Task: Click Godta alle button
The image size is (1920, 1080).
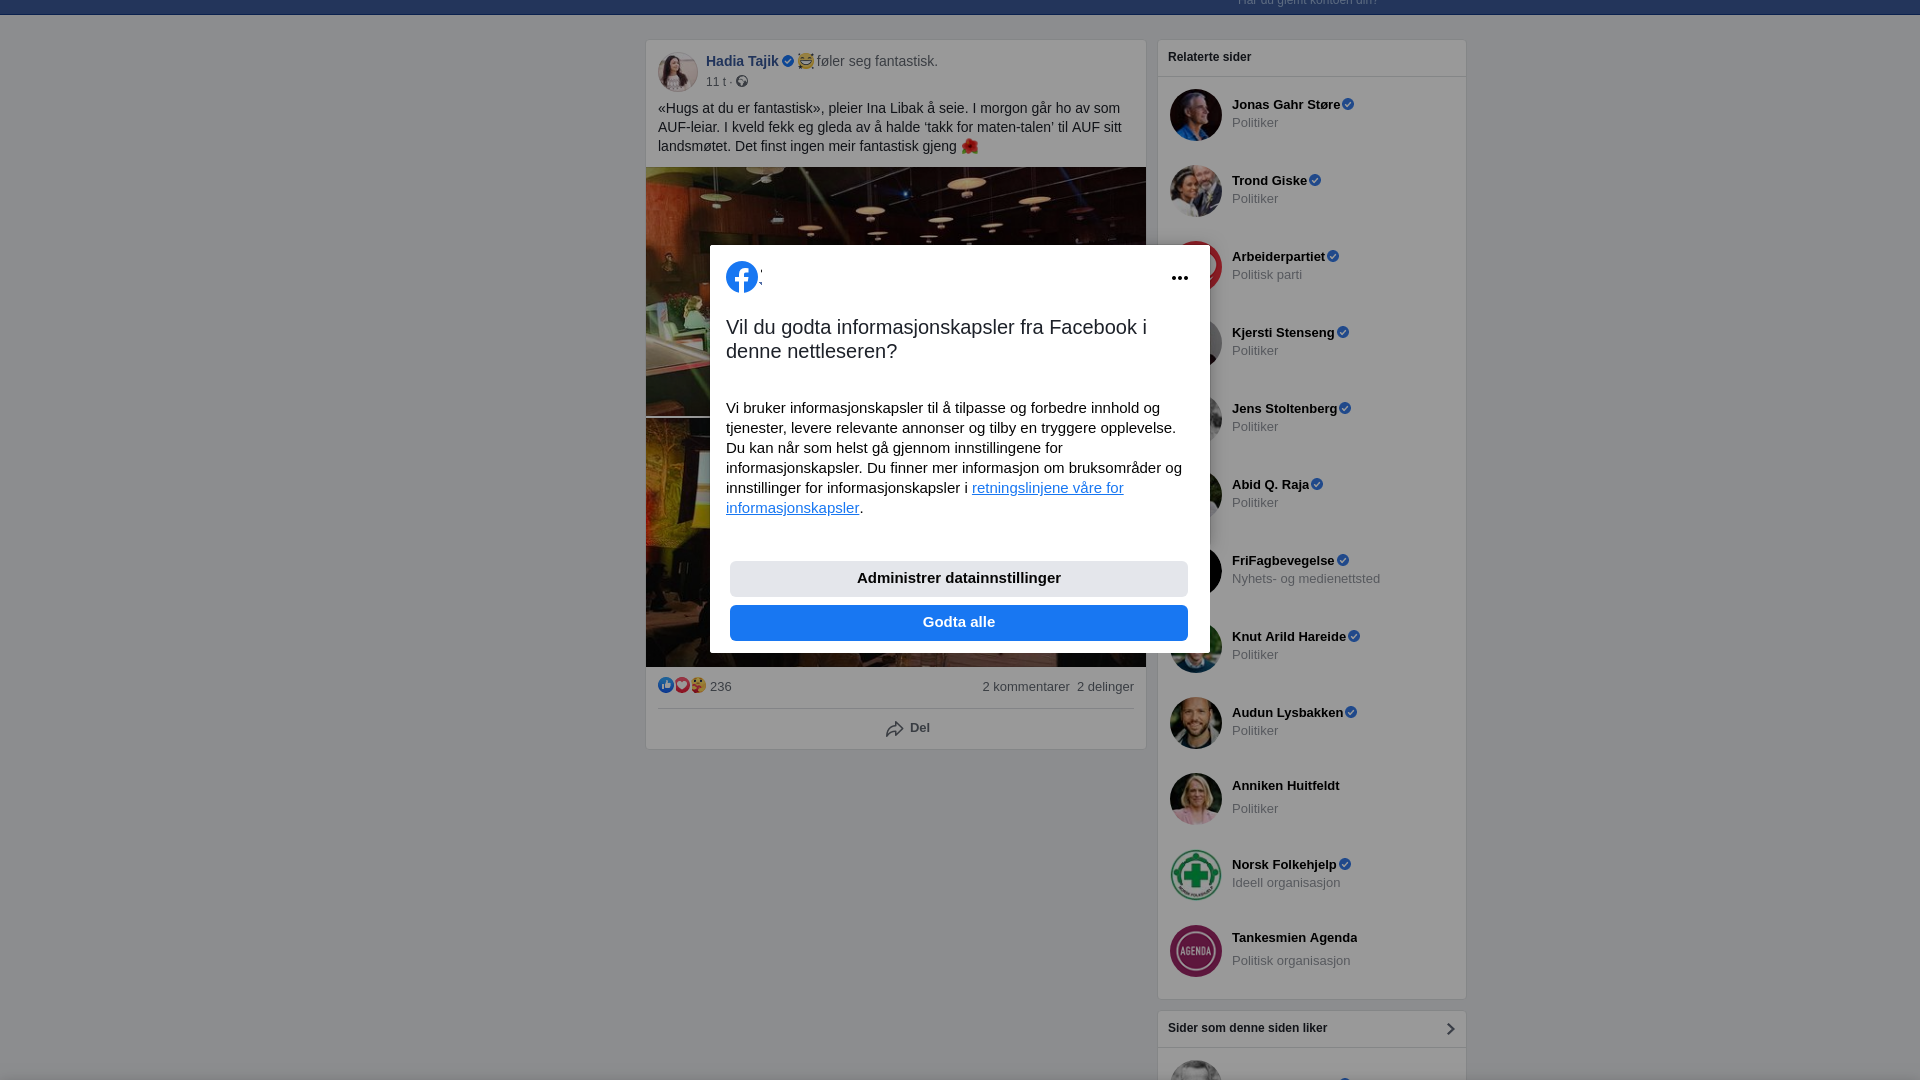Action: pos(959,623)
